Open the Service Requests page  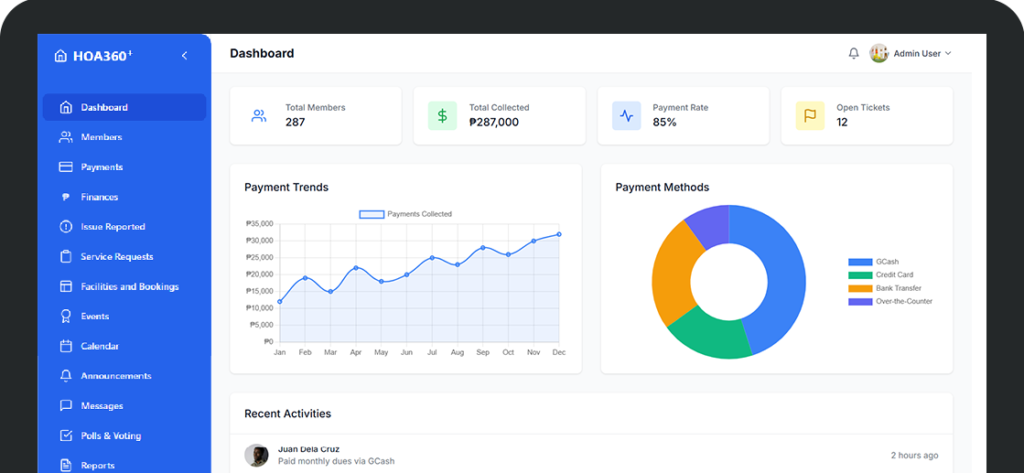coord(116,257)
